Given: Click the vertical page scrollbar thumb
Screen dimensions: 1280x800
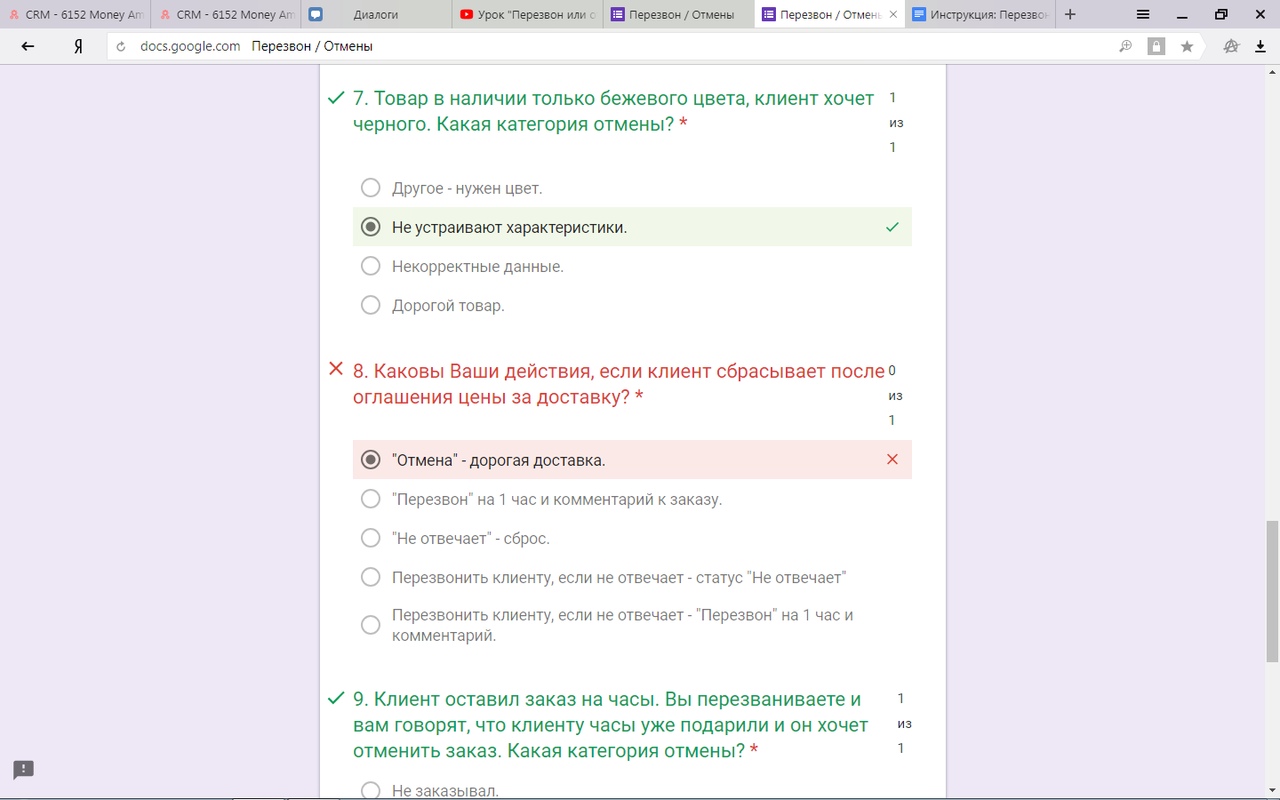Looking at the screenshot, I should click(x=1272, y=590).
